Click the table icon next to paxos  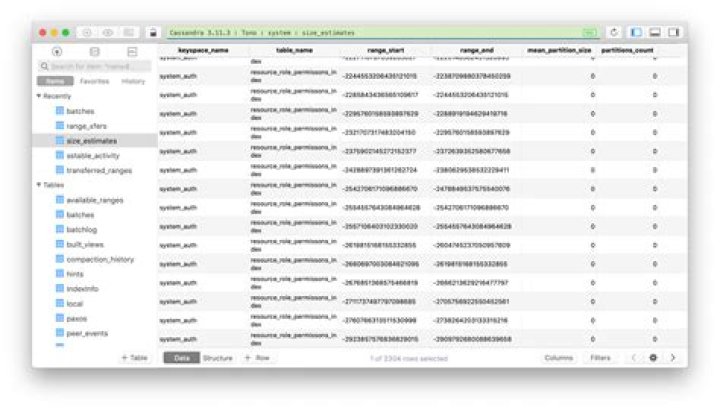[x=59, y=318]
